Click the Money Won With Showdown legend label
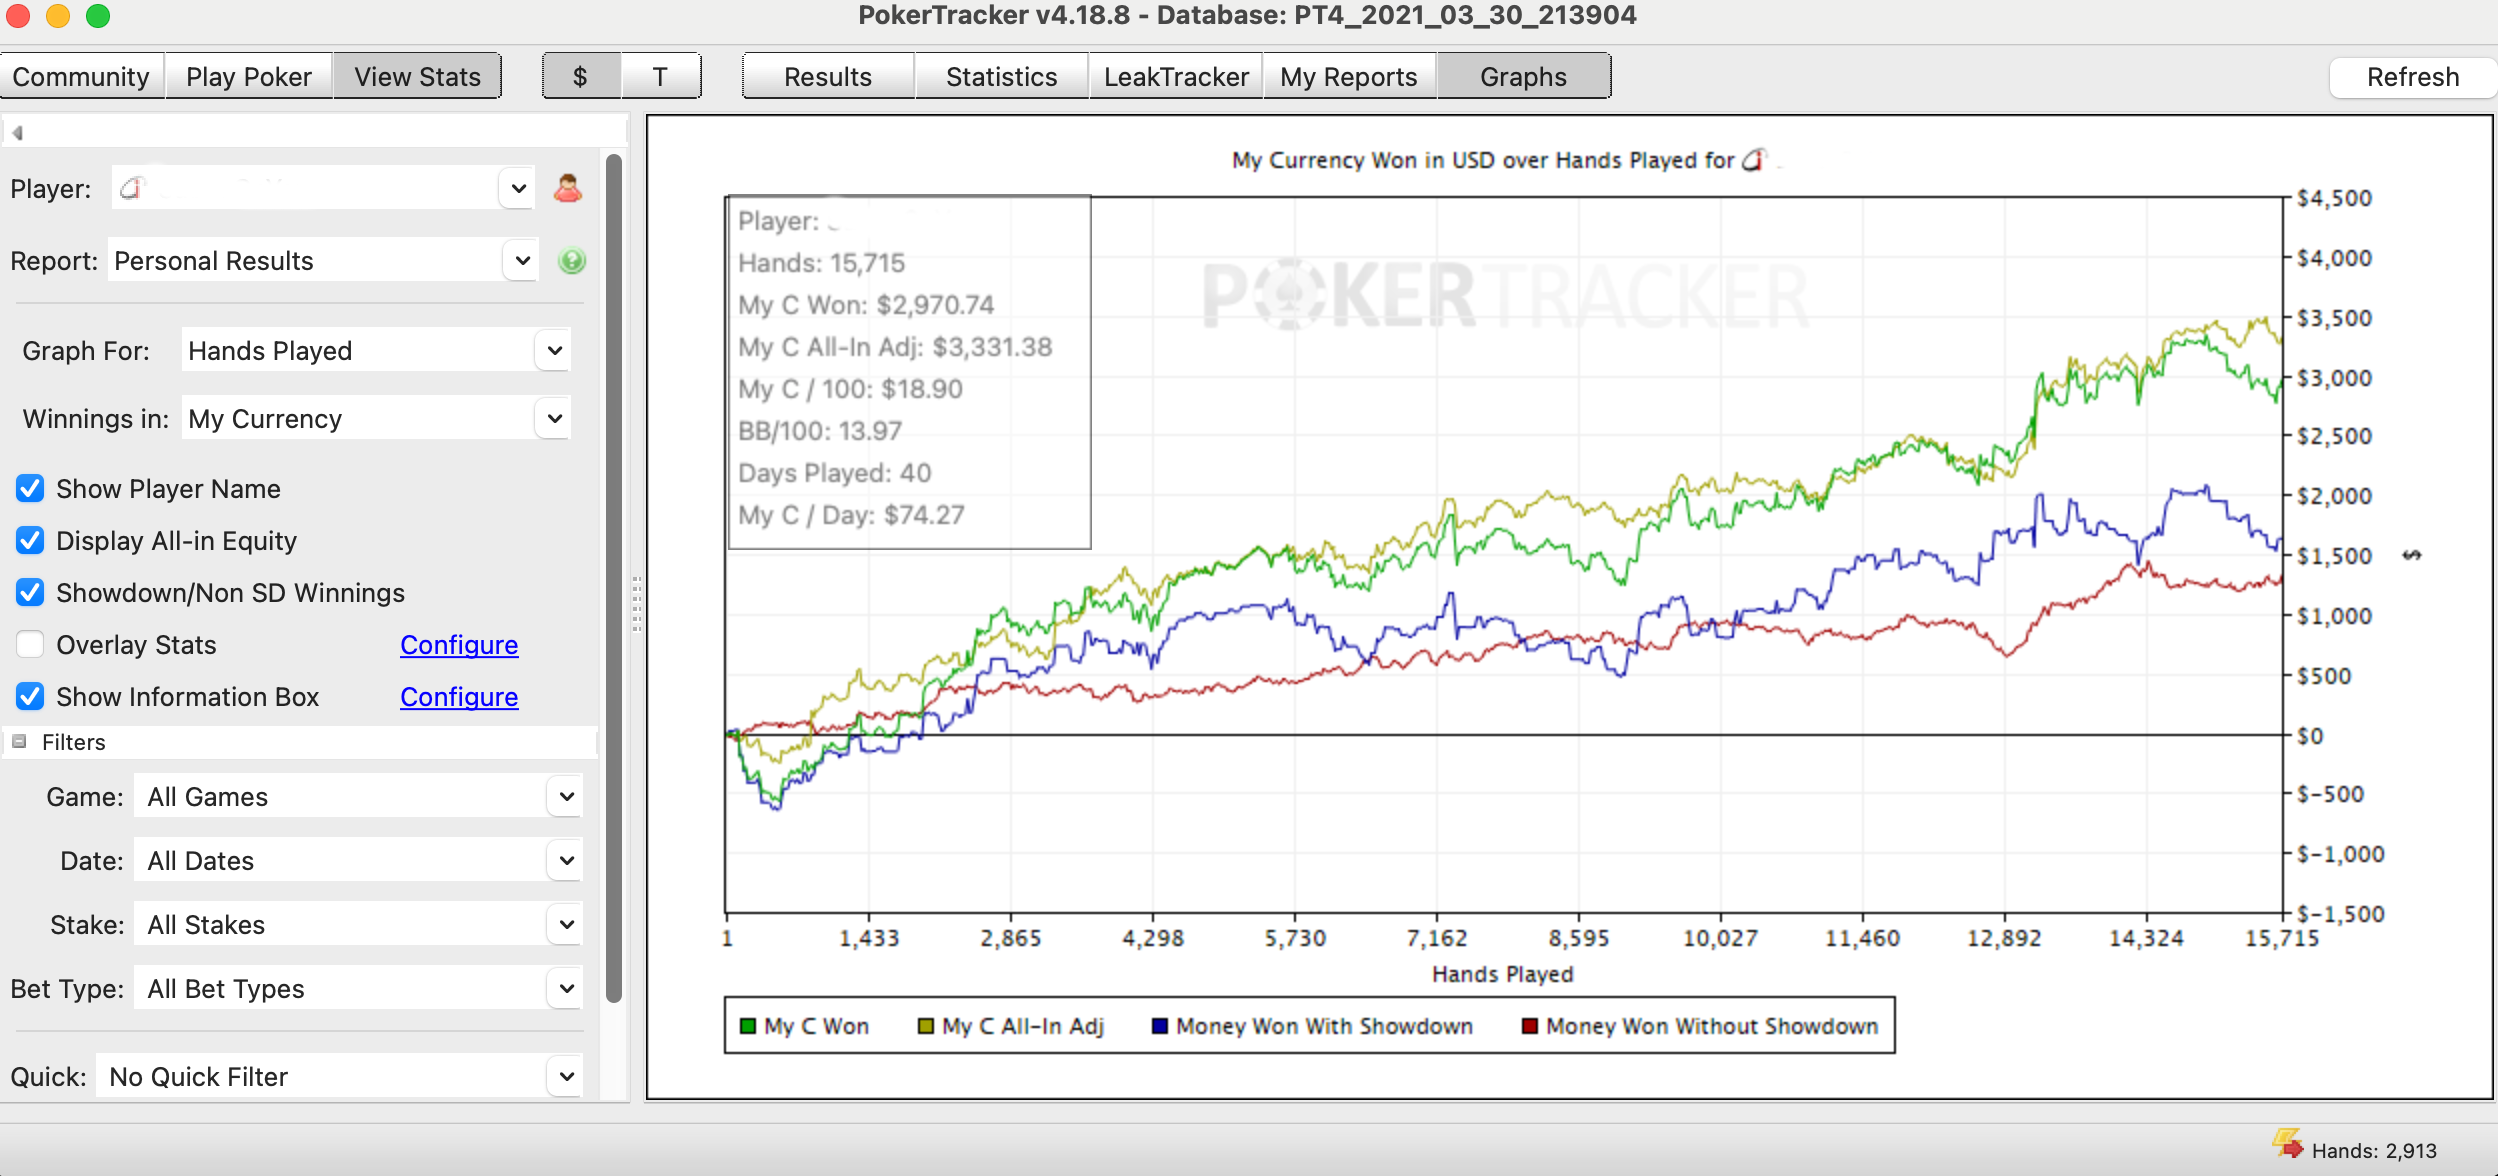The height and width of the screenshot is (1176, 2498). [x=1324, y=1026]
